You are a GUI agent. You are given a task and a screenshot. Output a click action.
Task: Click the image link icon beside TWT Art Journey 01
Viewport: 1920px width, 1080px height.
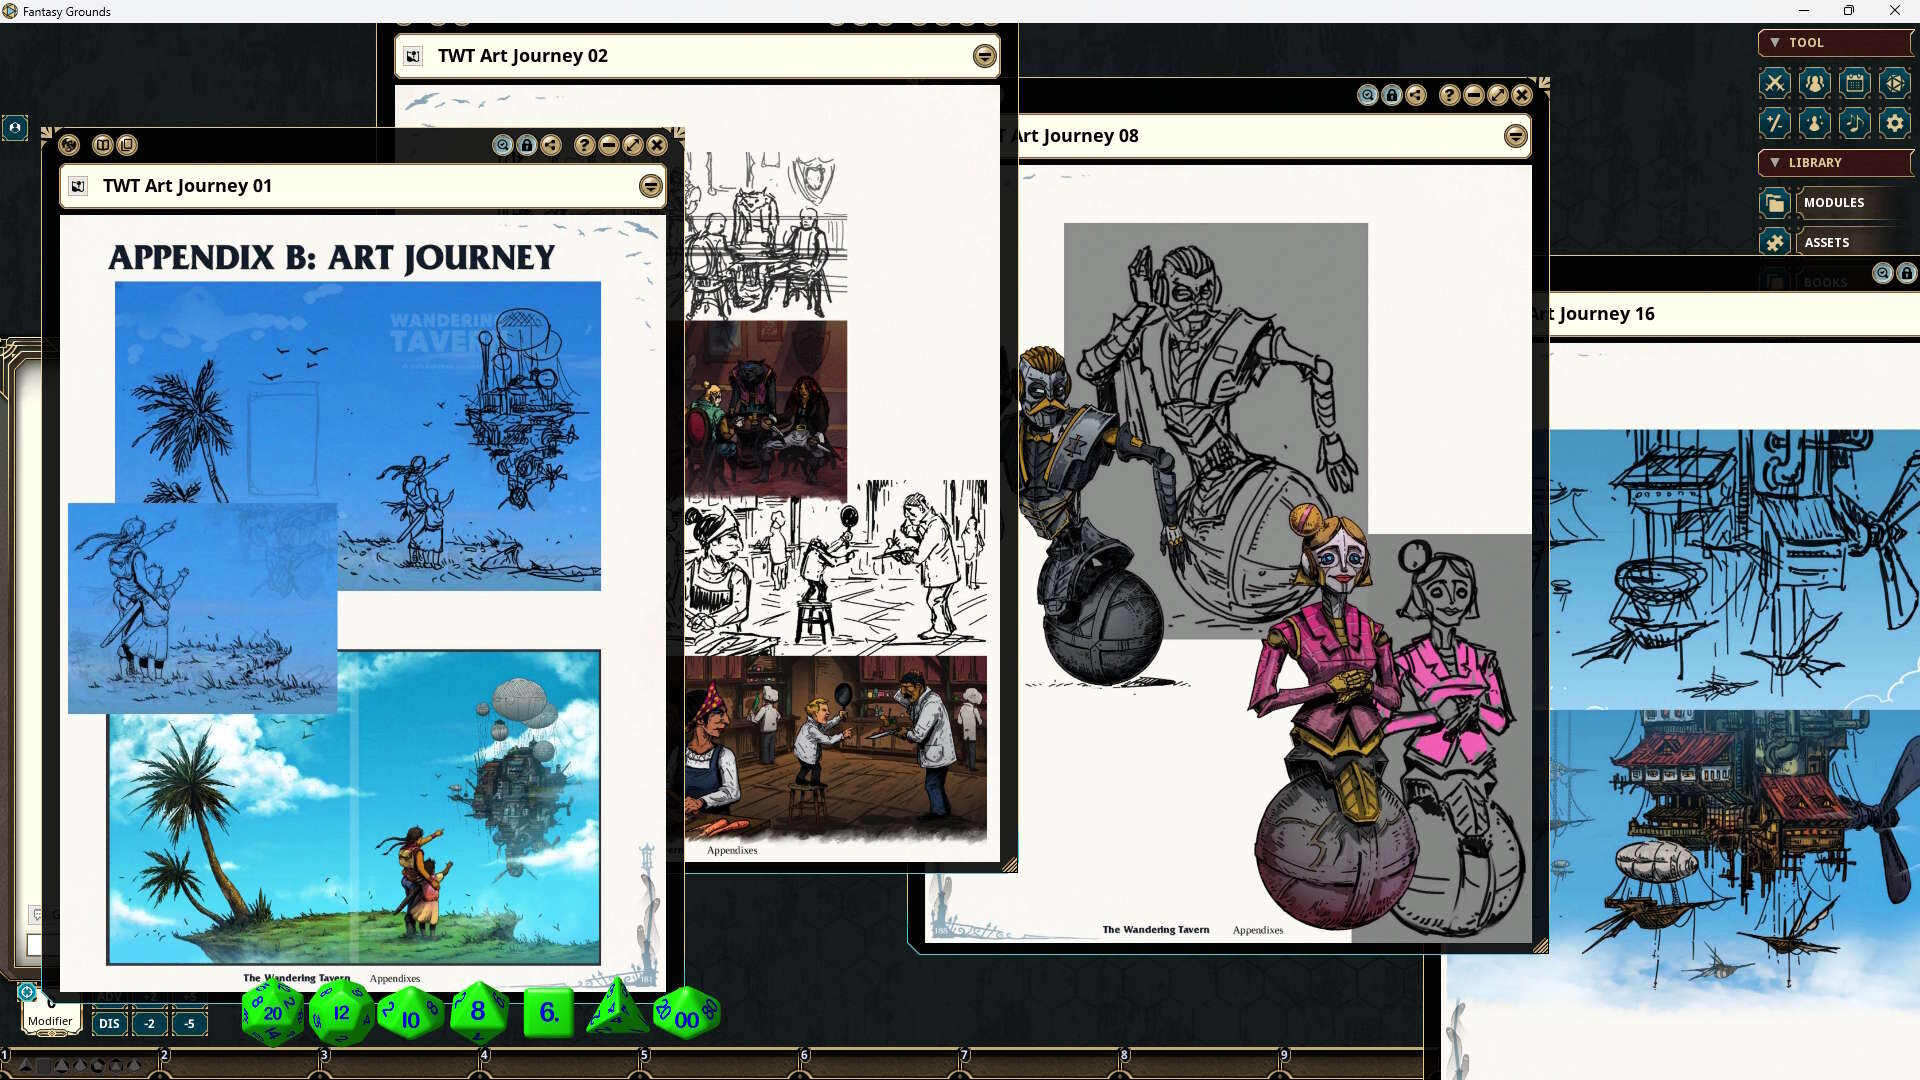pyautogui.click(x=78, y=186)
